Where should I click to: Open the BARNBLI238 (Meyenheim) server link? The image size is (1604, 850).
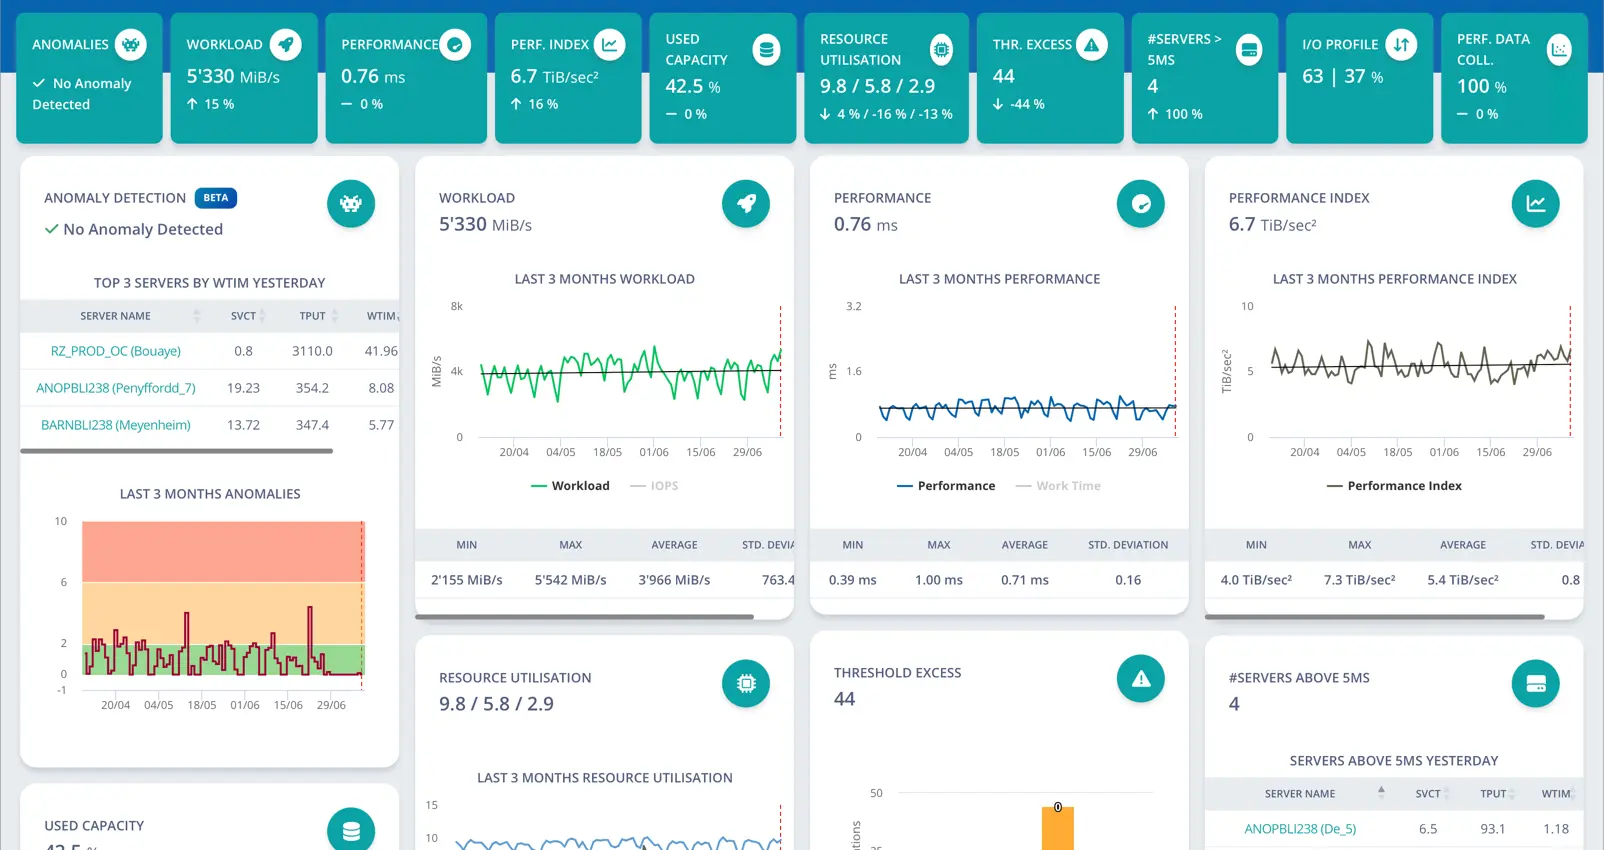point(116,425)
